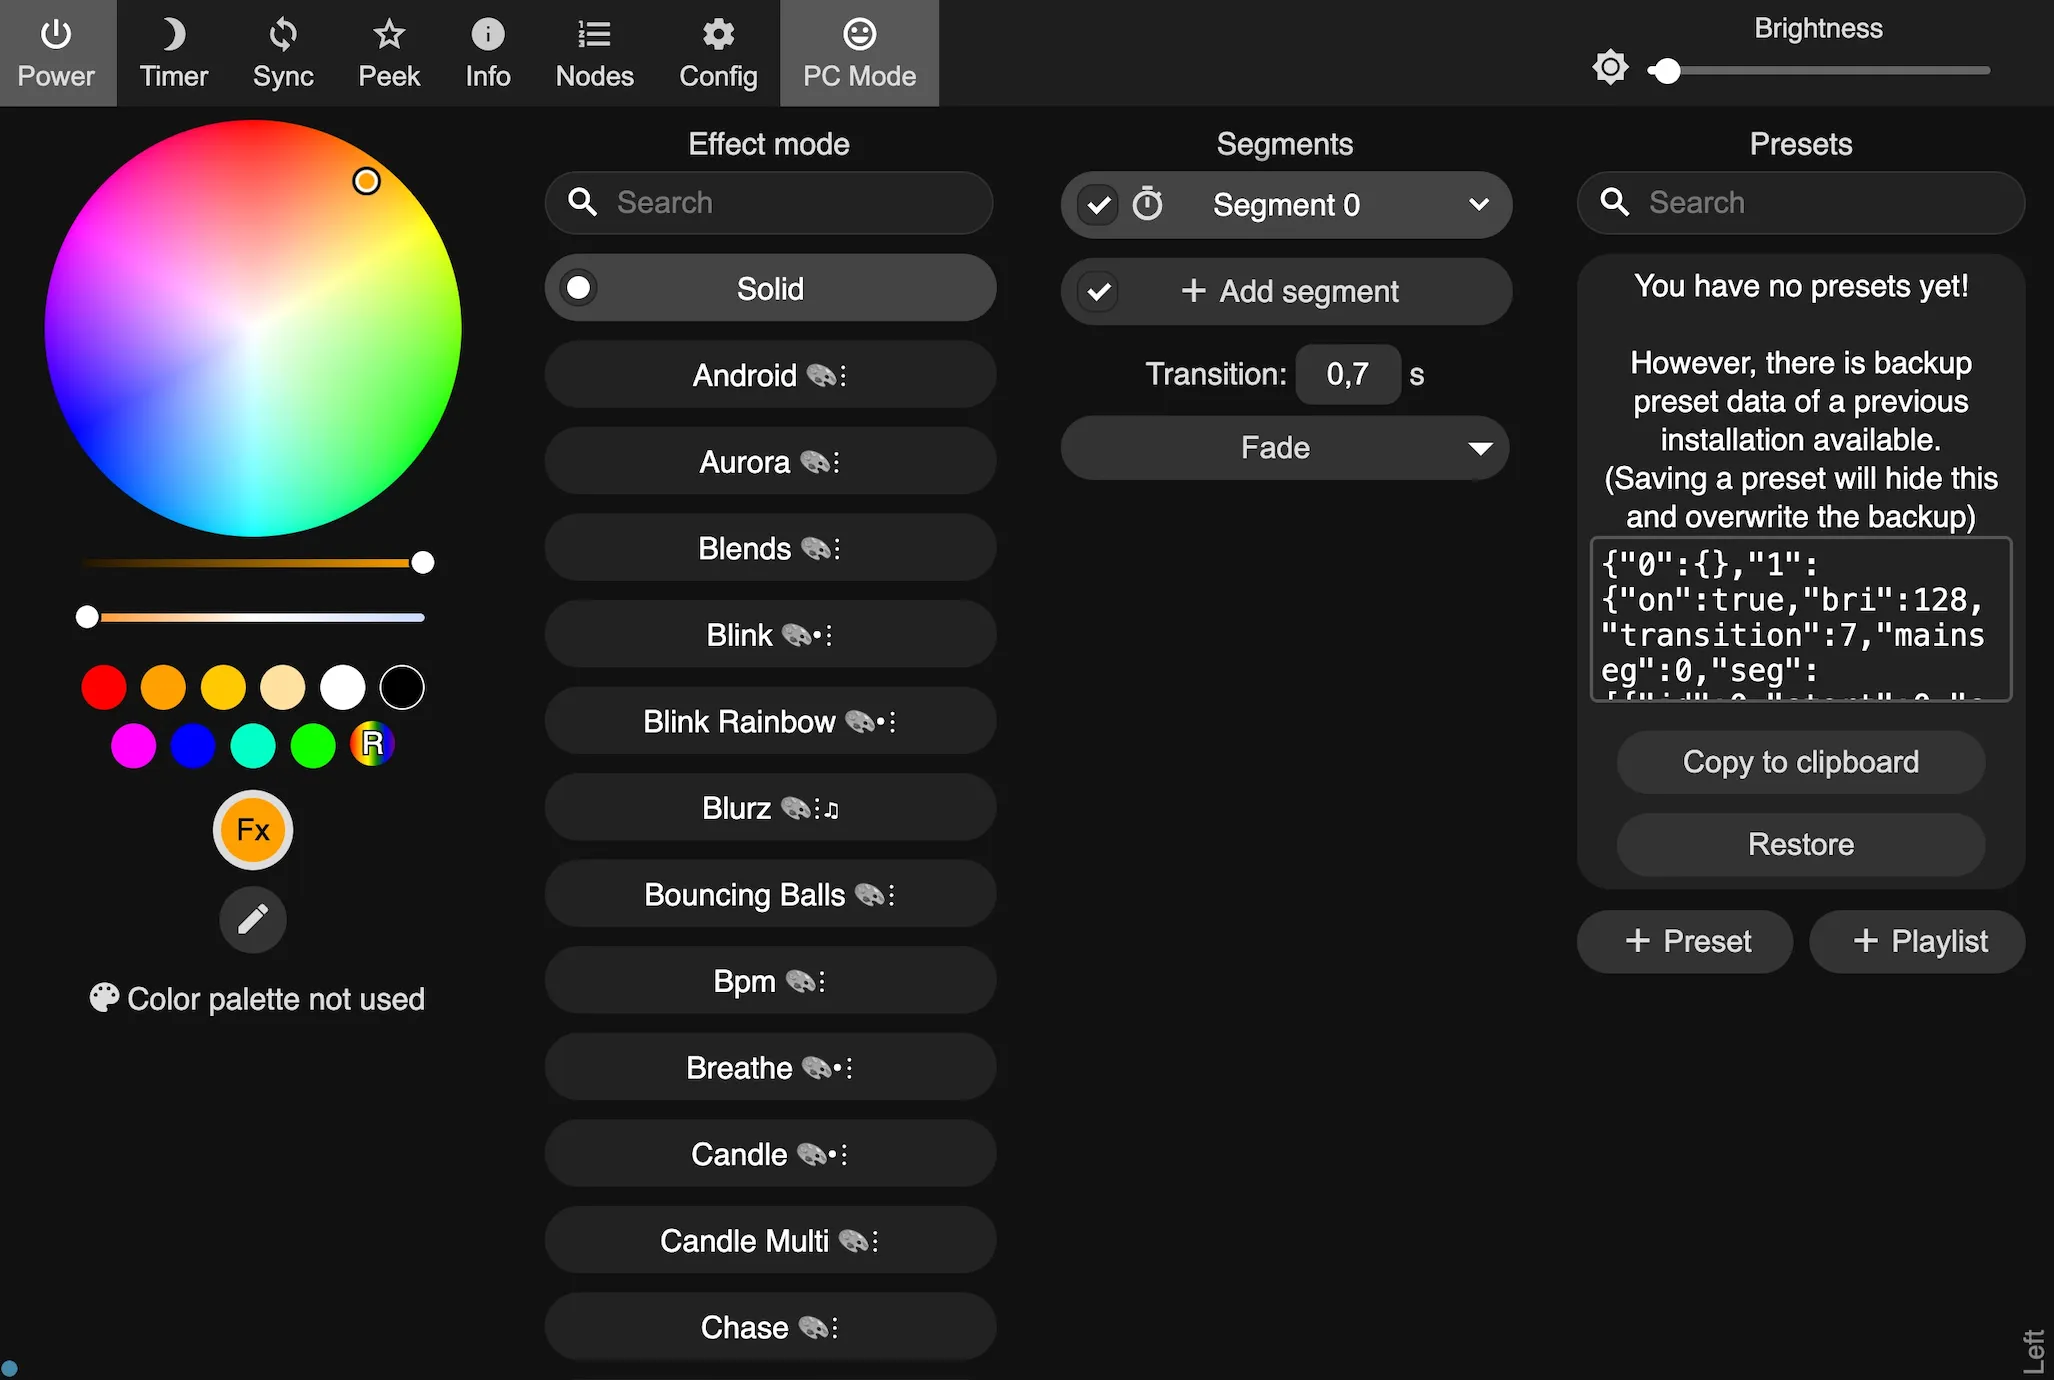Screen dimensions: 2054x1380
Task: Select the Solid effect radio button
Action: 579,288
